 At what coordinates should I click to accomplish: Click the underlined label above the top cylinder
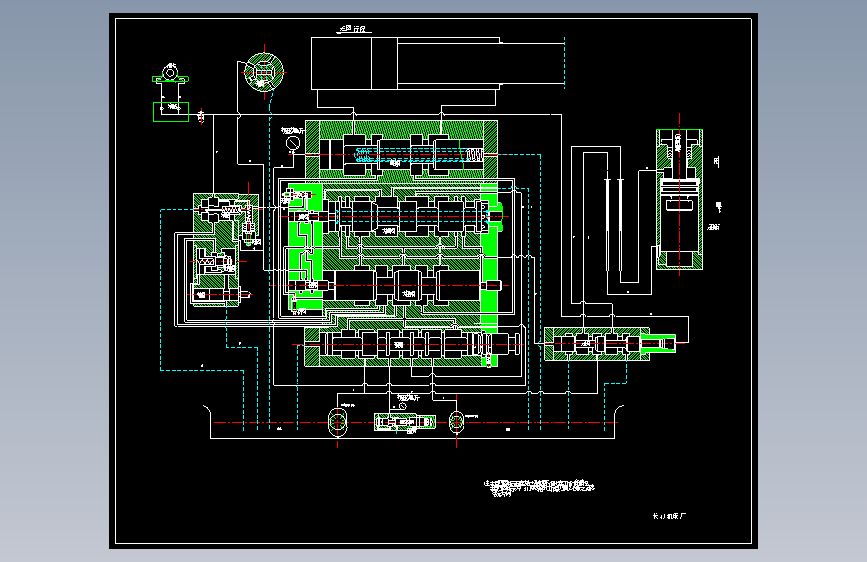point(354,29)
